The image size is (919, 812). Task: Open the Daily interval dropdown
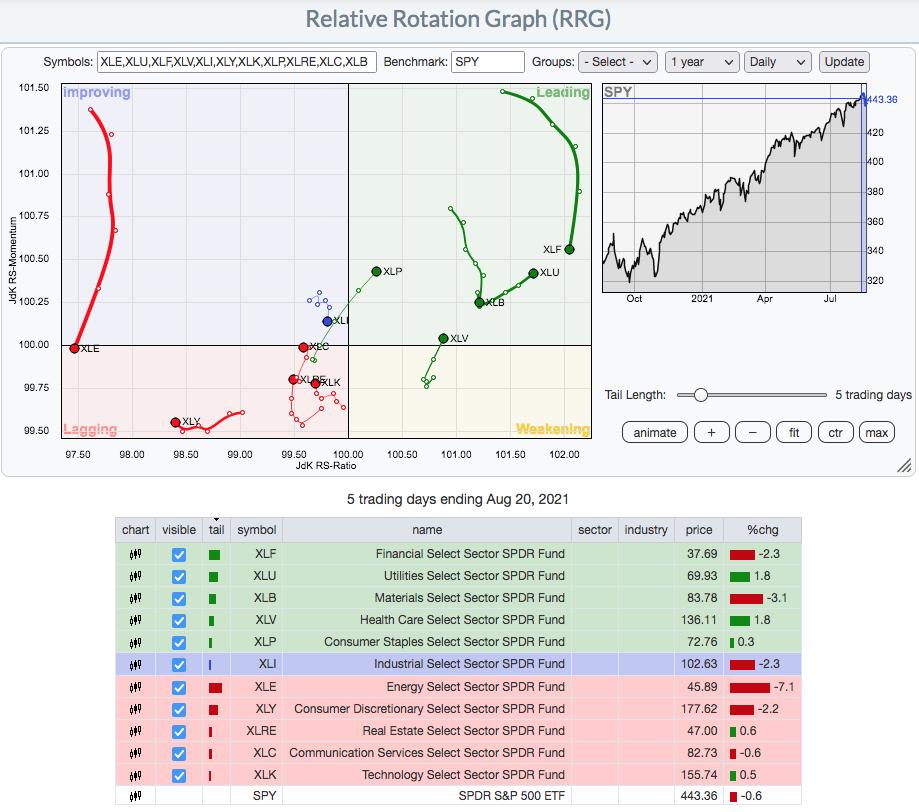pyautogui.click(x=777, y=62)
